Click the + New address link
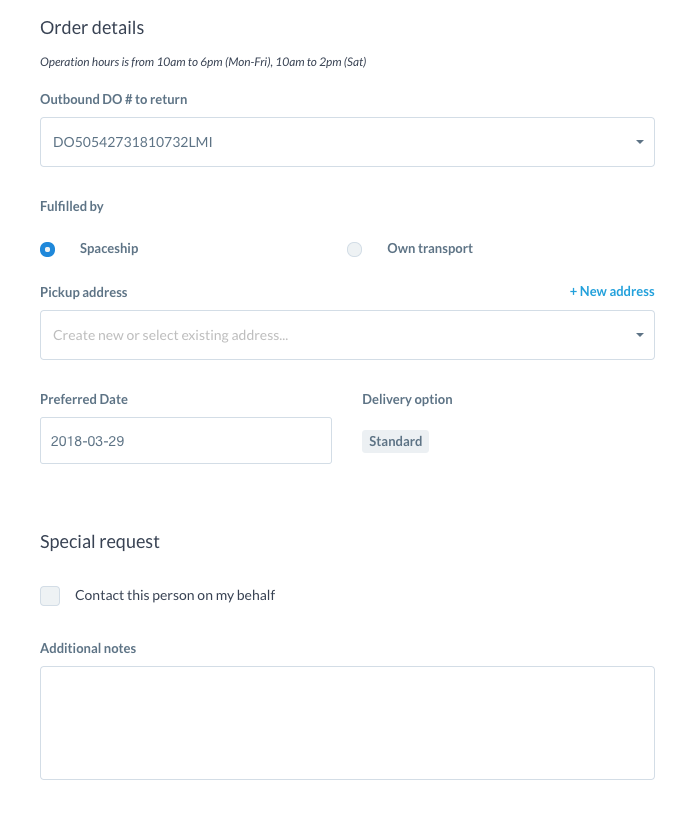The image size is (693, 817). (612, 291)
